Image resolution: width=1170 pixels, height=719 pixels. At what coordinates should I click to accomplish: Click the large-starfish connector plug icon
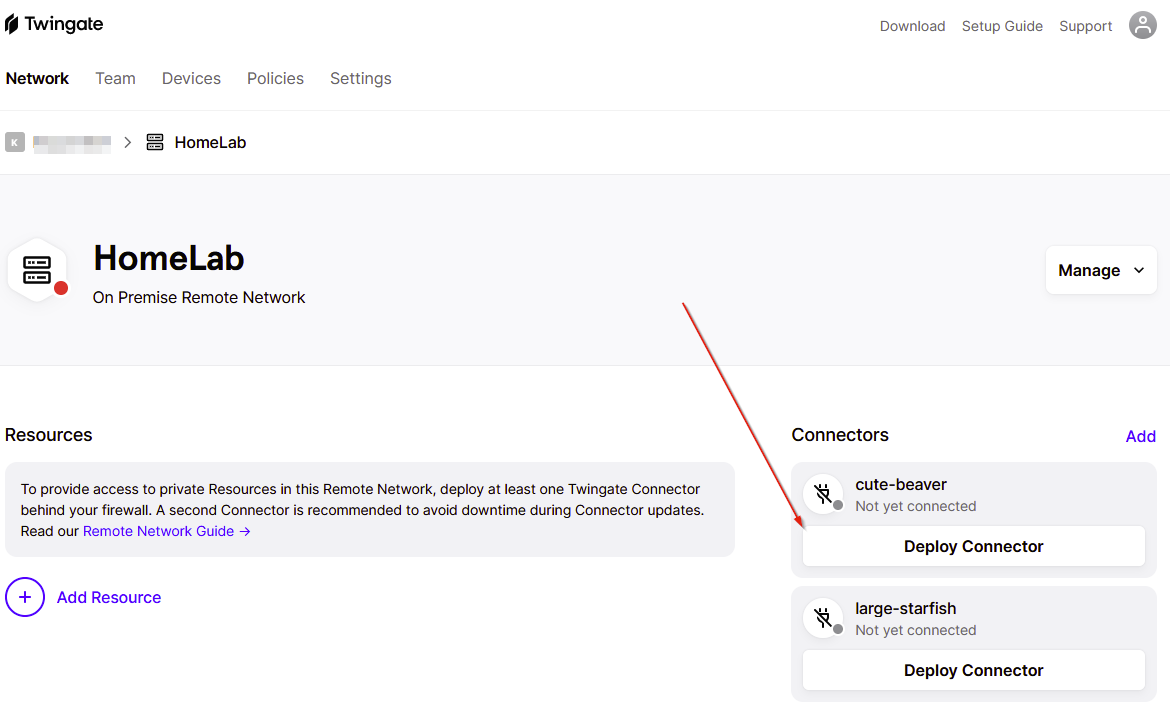[823, 618]
